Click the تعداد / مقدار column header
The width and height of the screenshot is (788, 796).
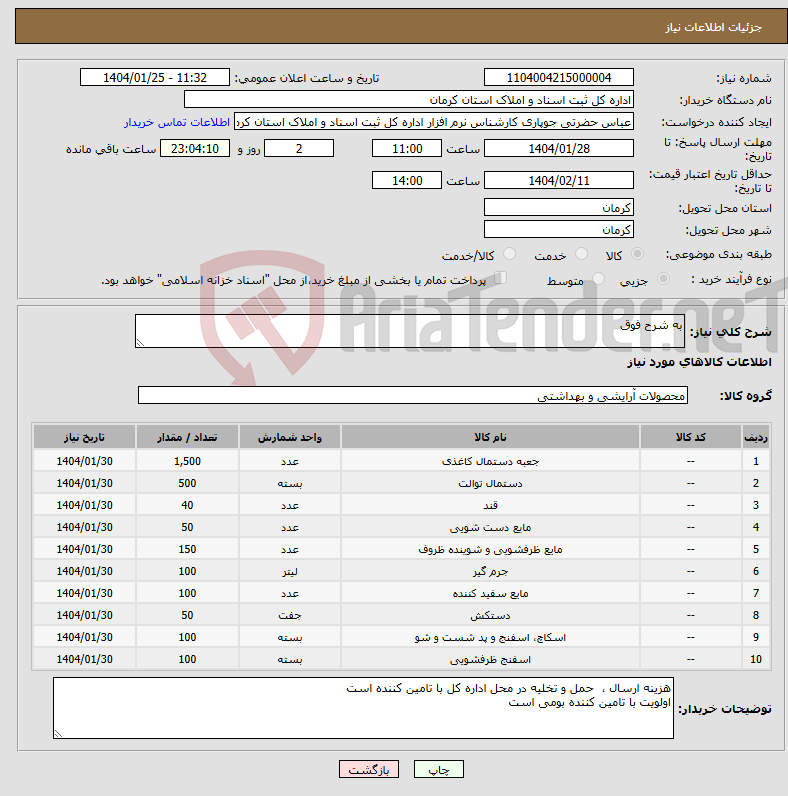187,437
